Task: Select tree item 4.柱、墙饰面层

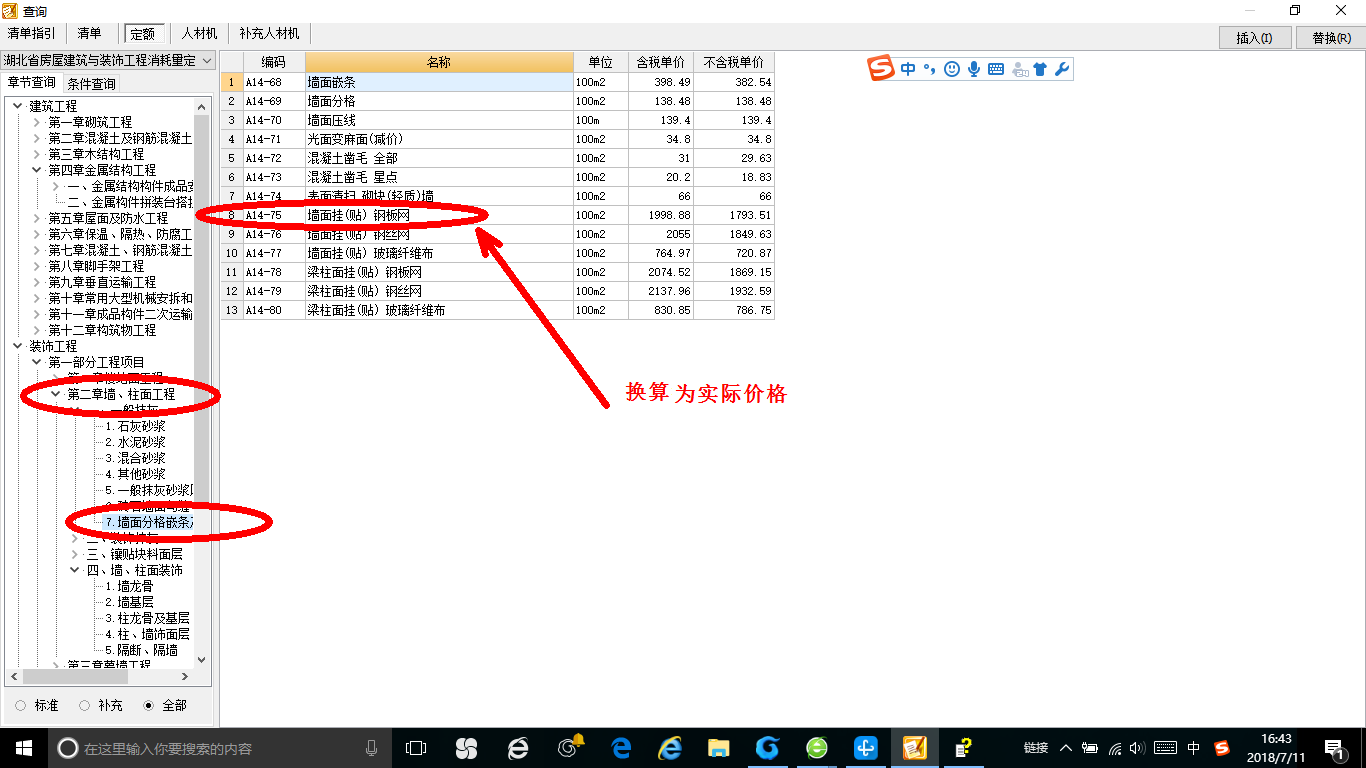Action: (x=147, y=634)
